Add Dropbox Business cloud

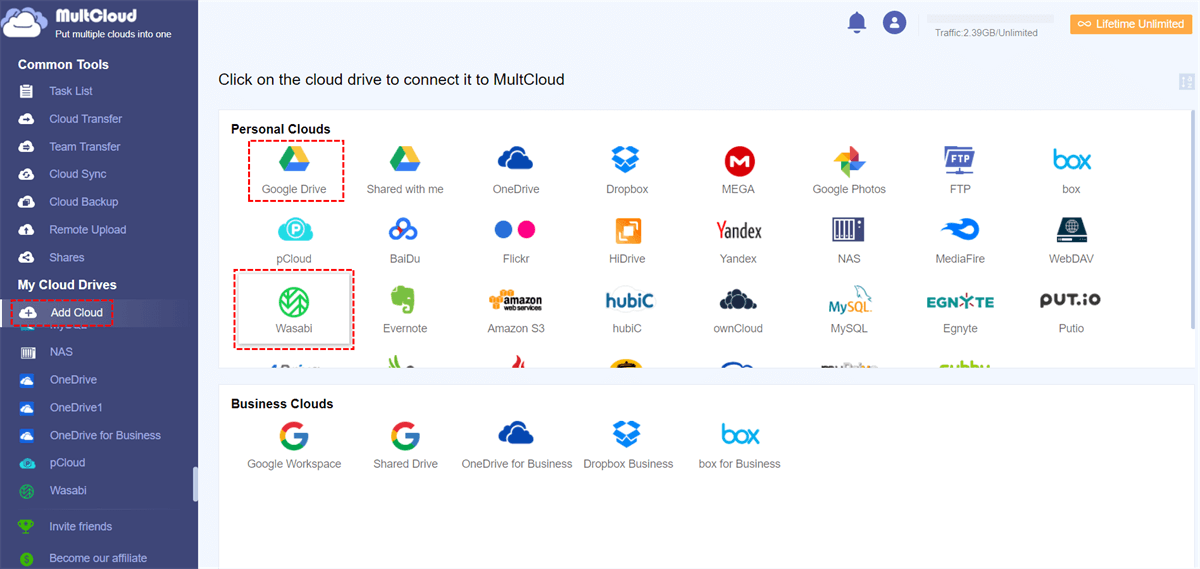[628, 445]
